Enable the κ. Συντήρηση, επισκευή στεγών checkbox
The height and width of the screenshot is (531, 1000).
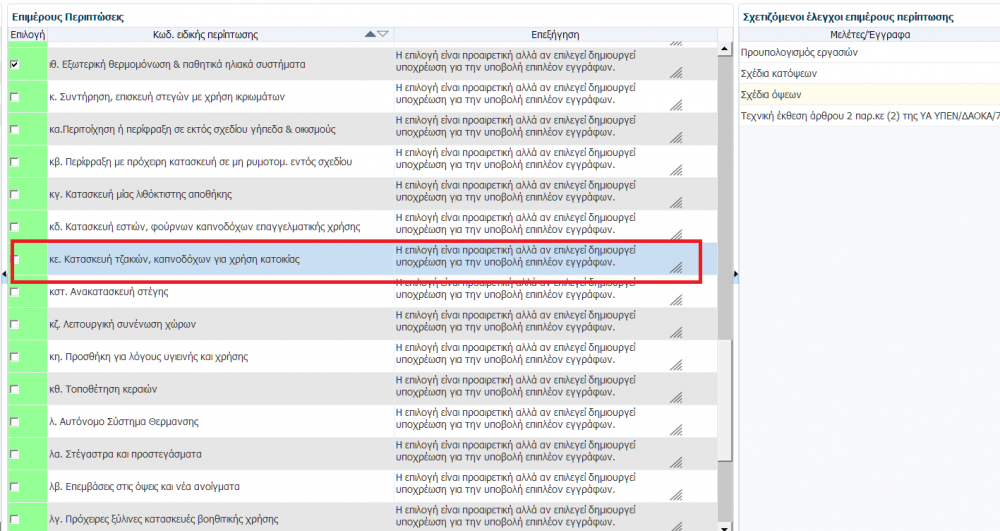(x=14, y=97)
